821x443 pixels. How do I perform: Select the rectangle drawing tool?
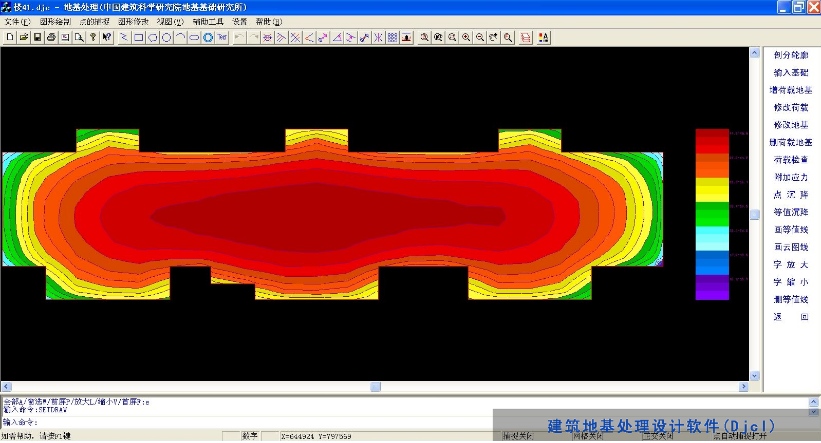click(139, 37)
